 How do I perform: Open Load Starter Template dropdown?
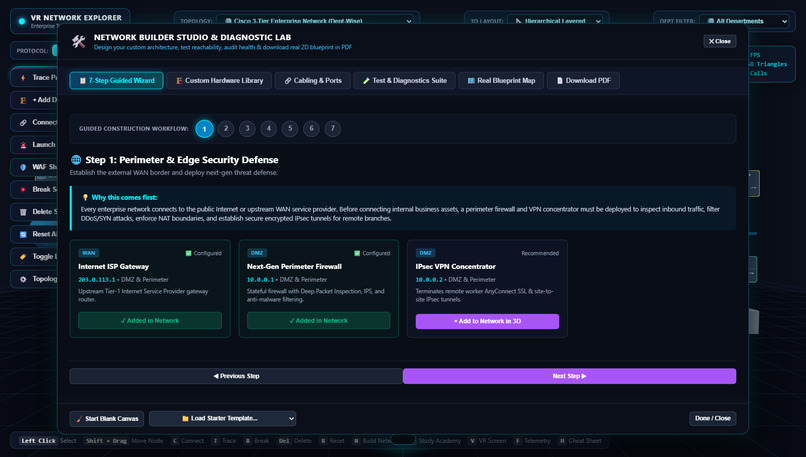pyautogui.click(x=223, y=418)
